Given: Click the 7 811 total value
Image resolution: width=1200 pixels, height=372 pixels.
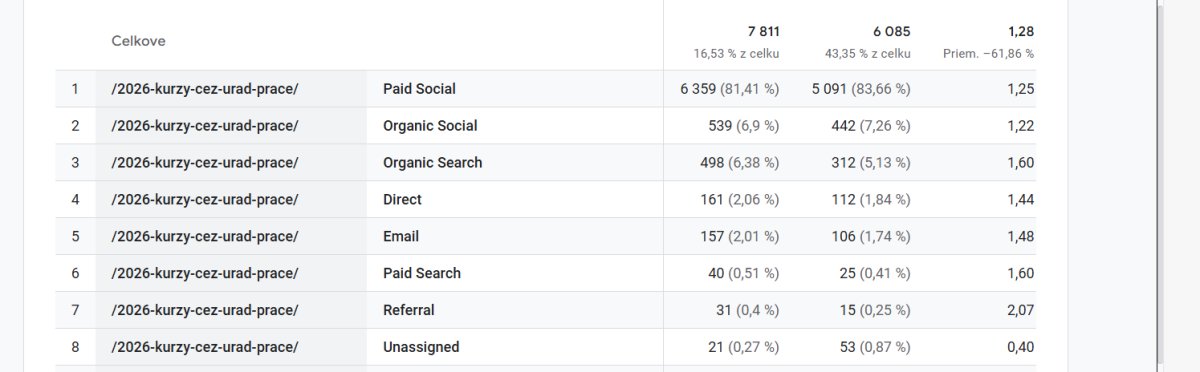Looking at the screenshot, I should (x=762, y=32).
